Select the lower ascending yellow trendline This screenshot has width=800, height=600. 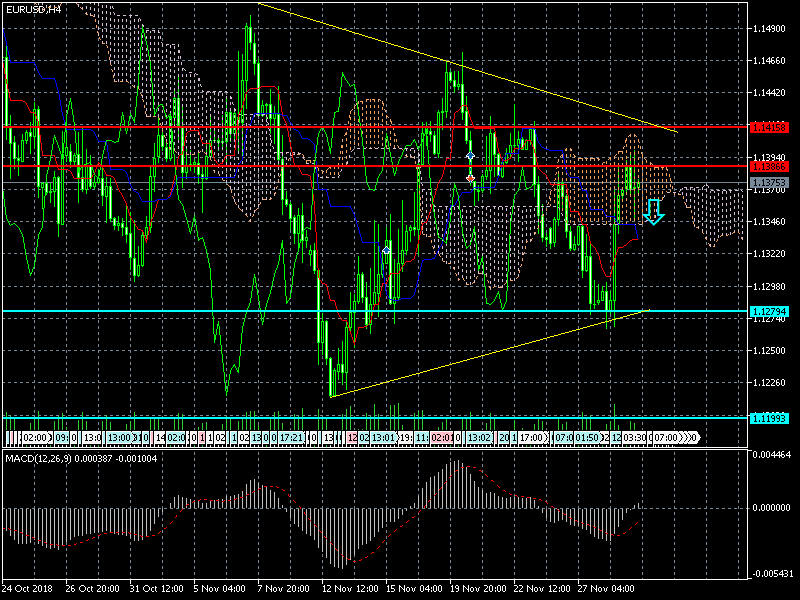click(x=490, y=353)
